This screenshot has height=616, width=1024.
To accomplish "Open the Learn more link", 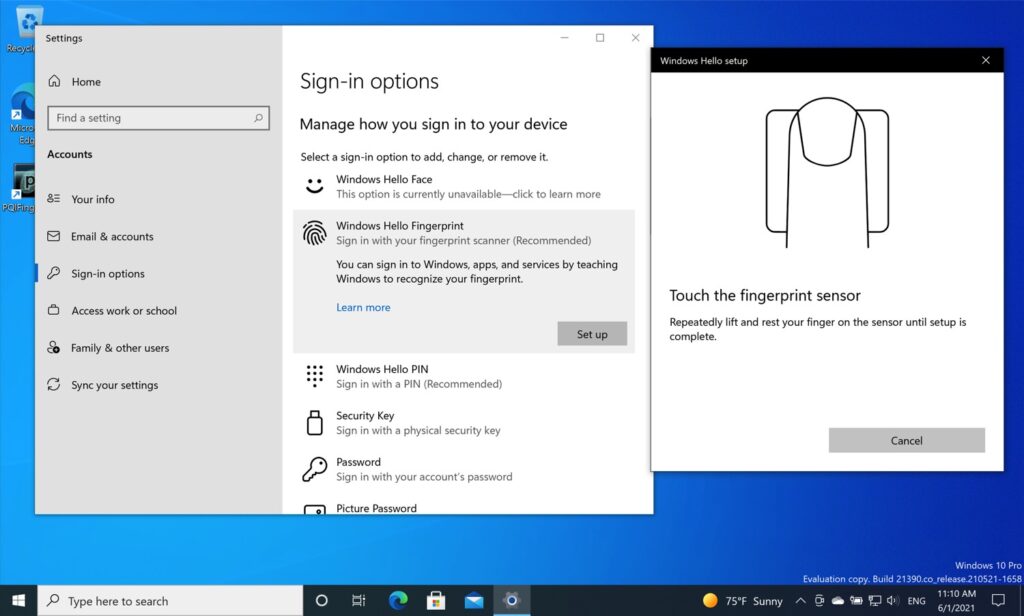I will [363, 307].
